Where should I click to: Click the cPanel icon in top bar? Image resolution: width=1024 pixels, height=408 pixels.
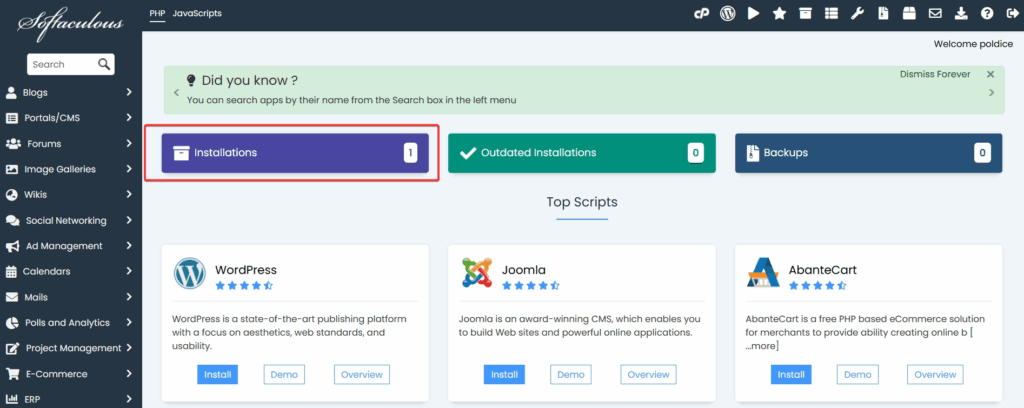pyautogui.click(x=701, y=14)
